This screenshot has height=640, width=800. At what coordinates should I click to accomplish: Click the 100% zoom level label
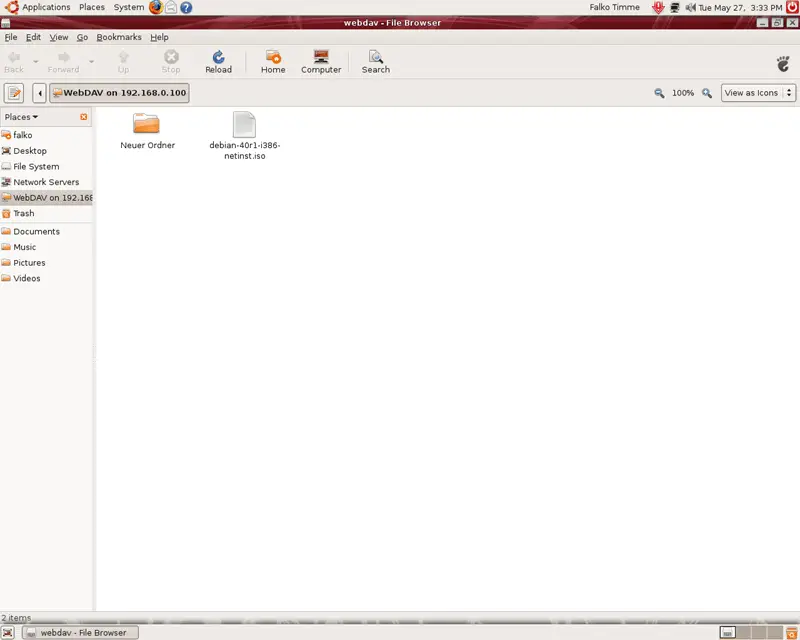point(683,93)
